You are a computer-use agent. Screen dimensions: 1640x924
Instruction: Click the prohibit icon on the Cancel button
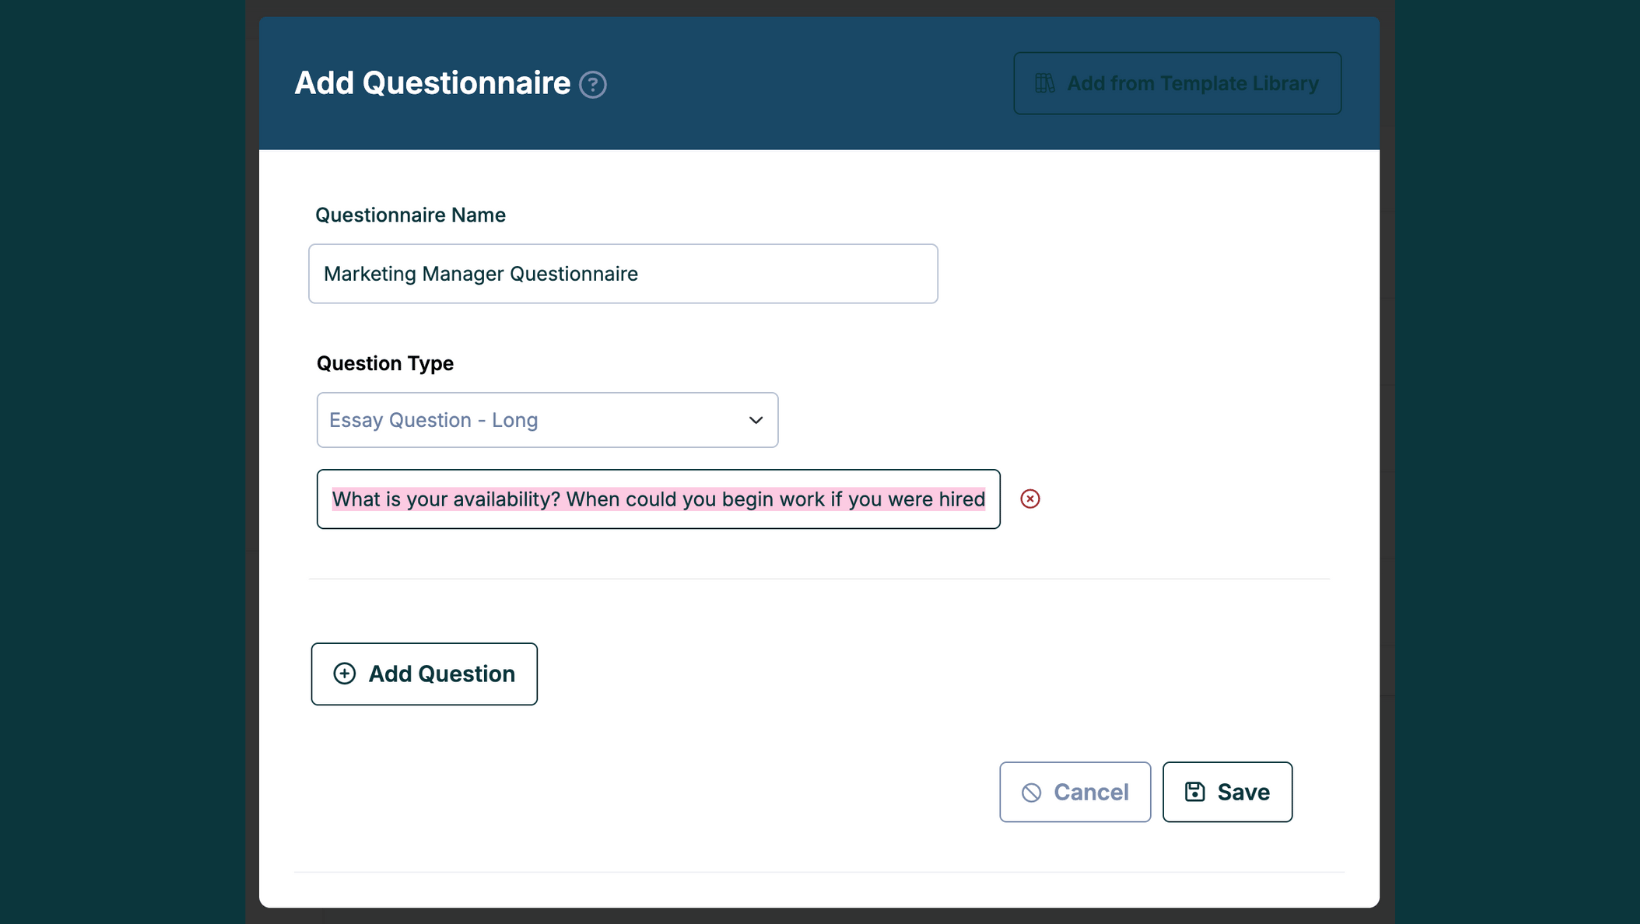1032,791
